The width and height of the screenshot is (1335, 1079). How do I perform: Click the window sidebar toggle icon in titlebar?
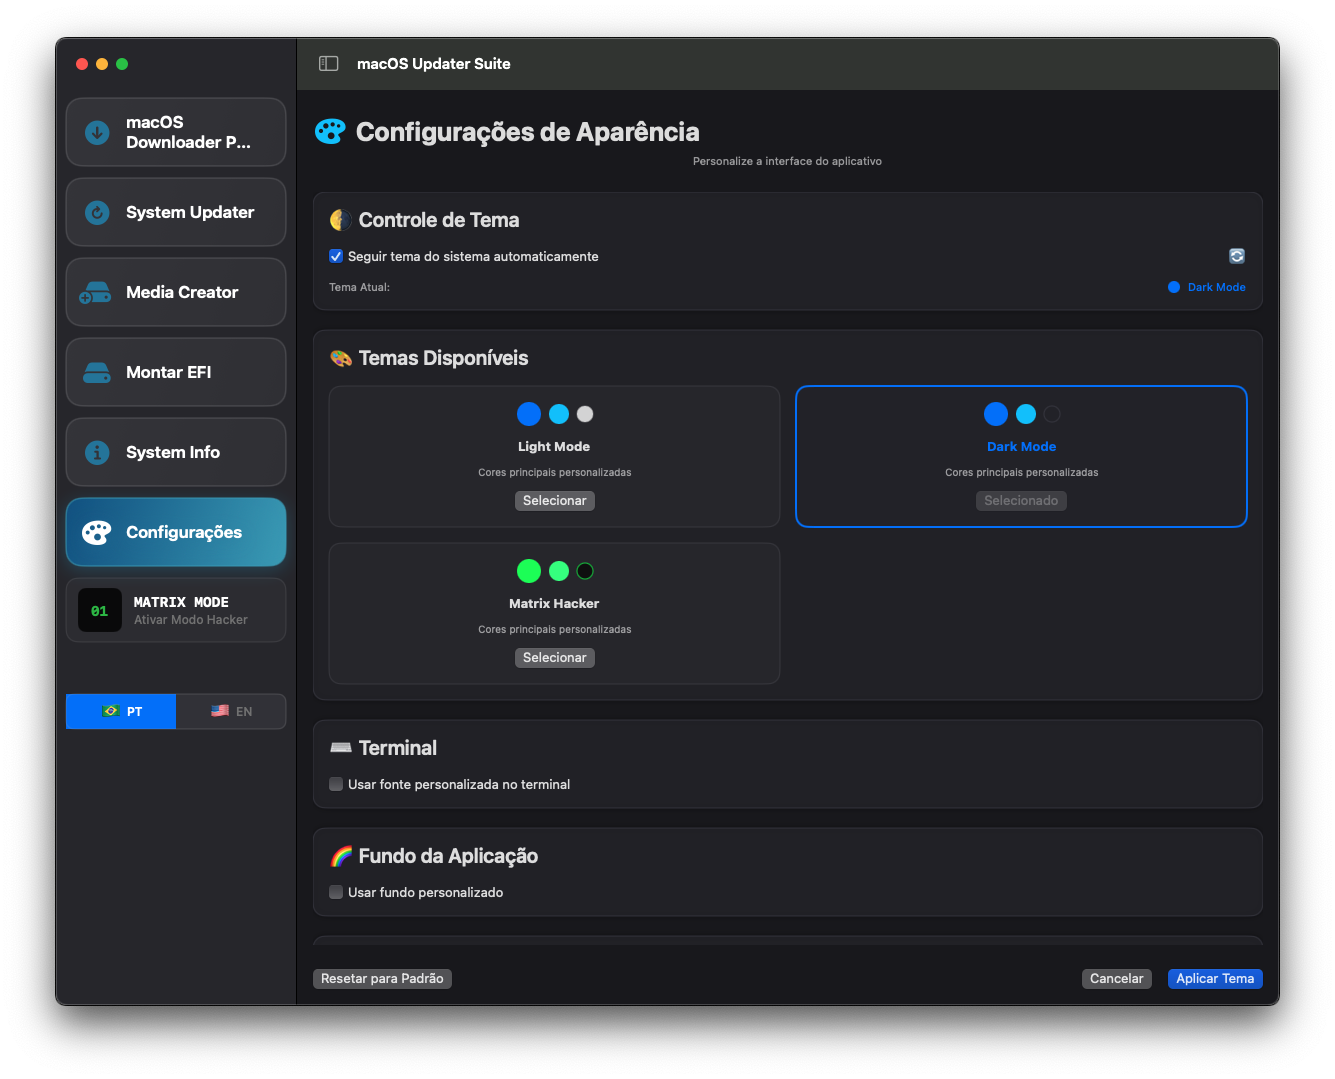click(x=328, y=63)
